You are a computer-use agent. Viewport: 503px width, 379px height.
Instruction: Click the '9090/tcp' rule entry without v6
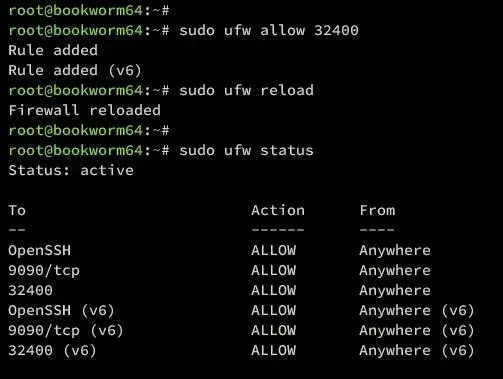point(44,270)
